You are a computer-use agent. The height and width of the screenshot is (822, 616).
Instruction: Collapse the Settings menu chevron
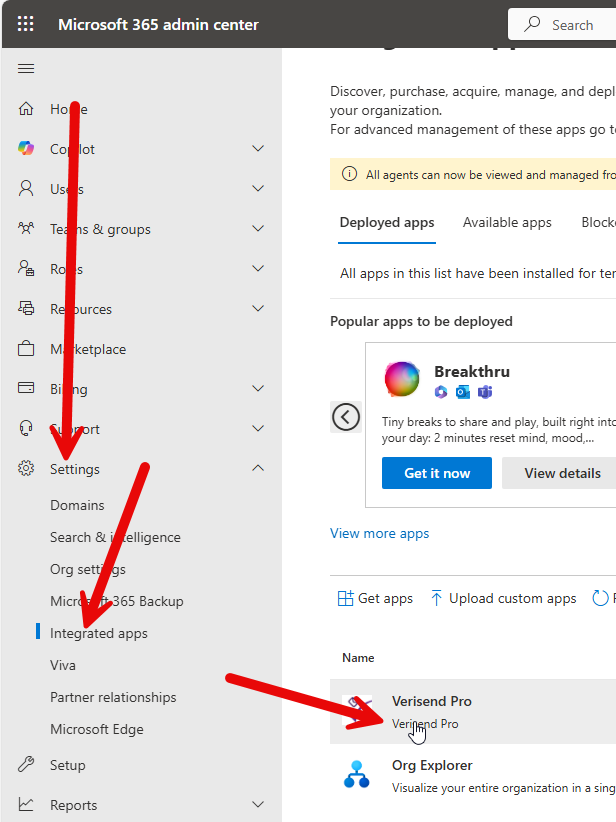(x=258, y=468)
